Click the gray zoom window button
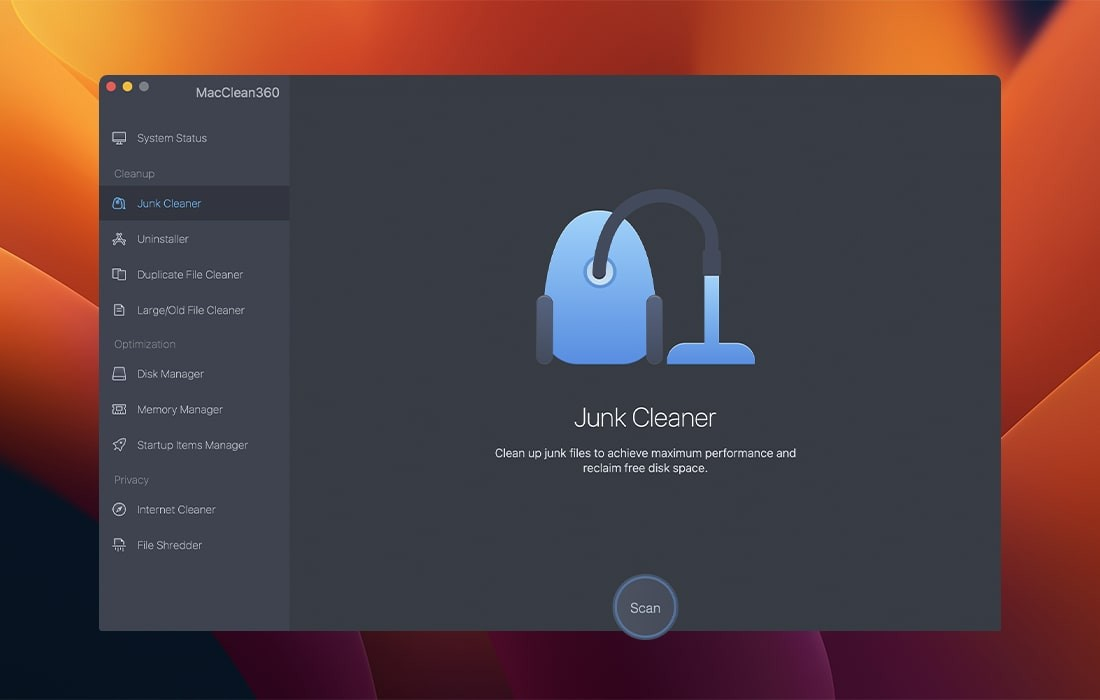 [x=144, y=87]
